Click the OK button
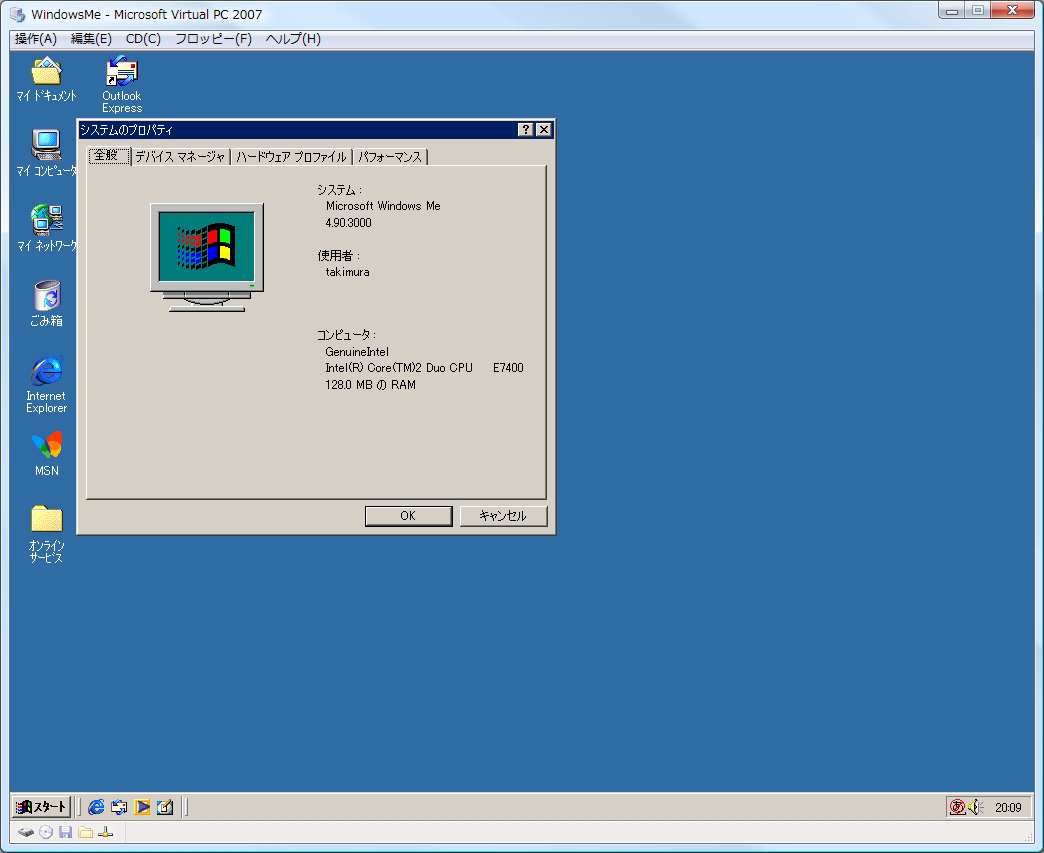1044x853 pixels. [x=408, y=515]
